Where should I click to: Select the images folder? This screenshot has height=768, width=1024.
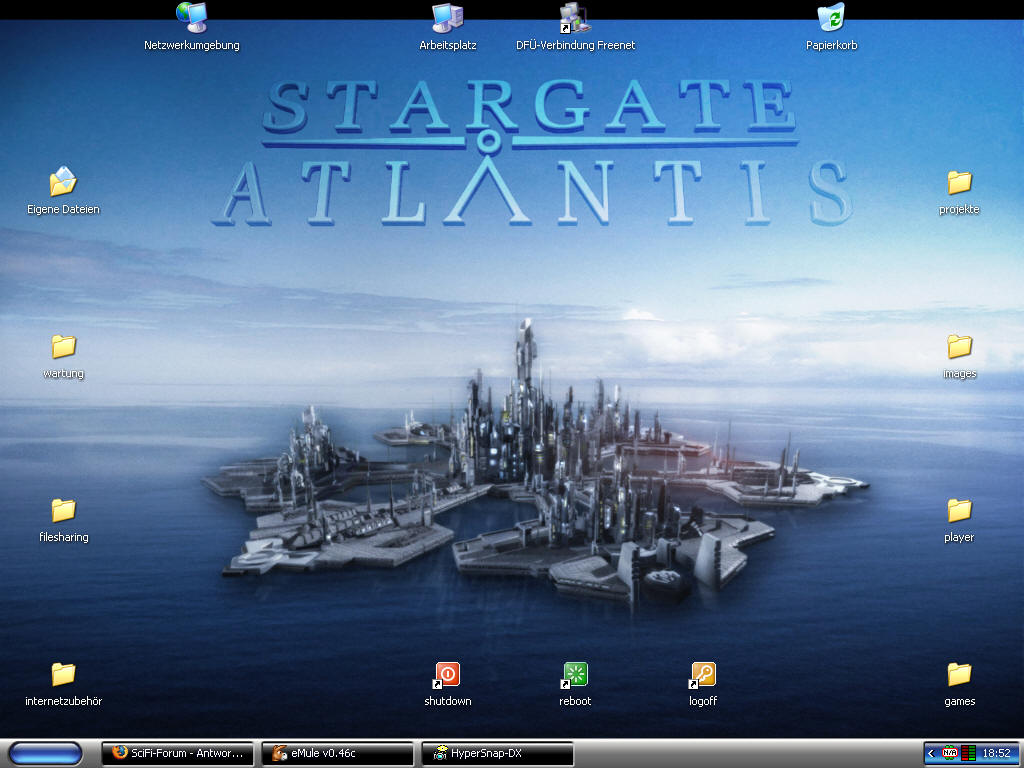click(959, 347)
